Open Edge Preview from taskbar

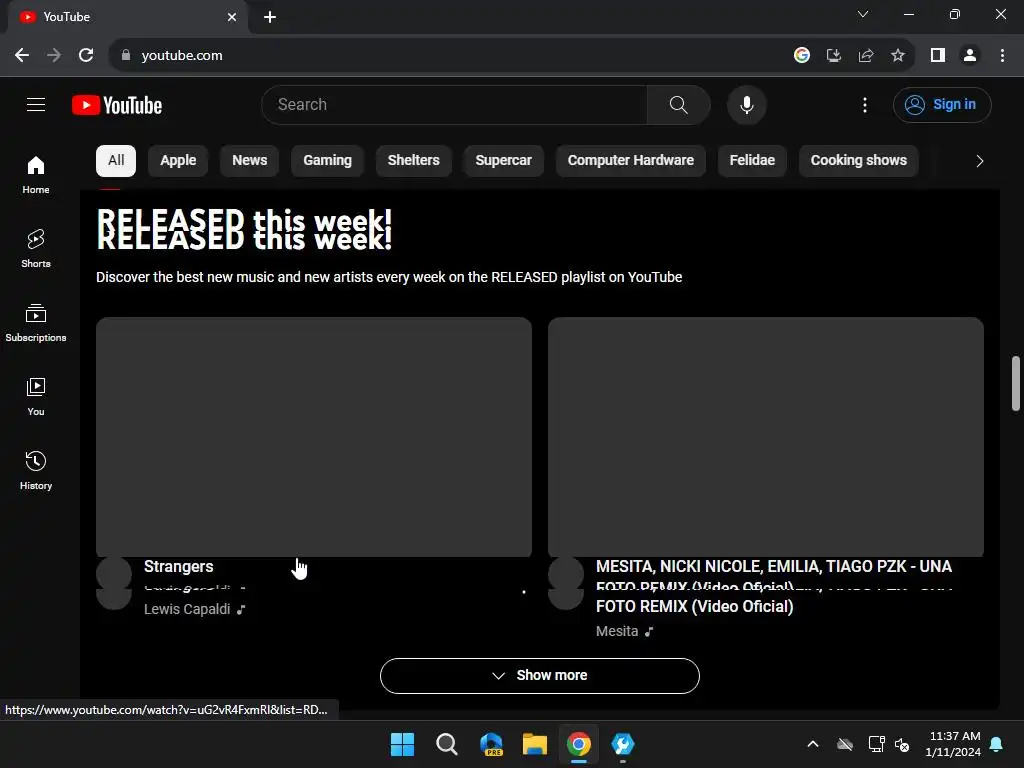[x=491, y=744]
